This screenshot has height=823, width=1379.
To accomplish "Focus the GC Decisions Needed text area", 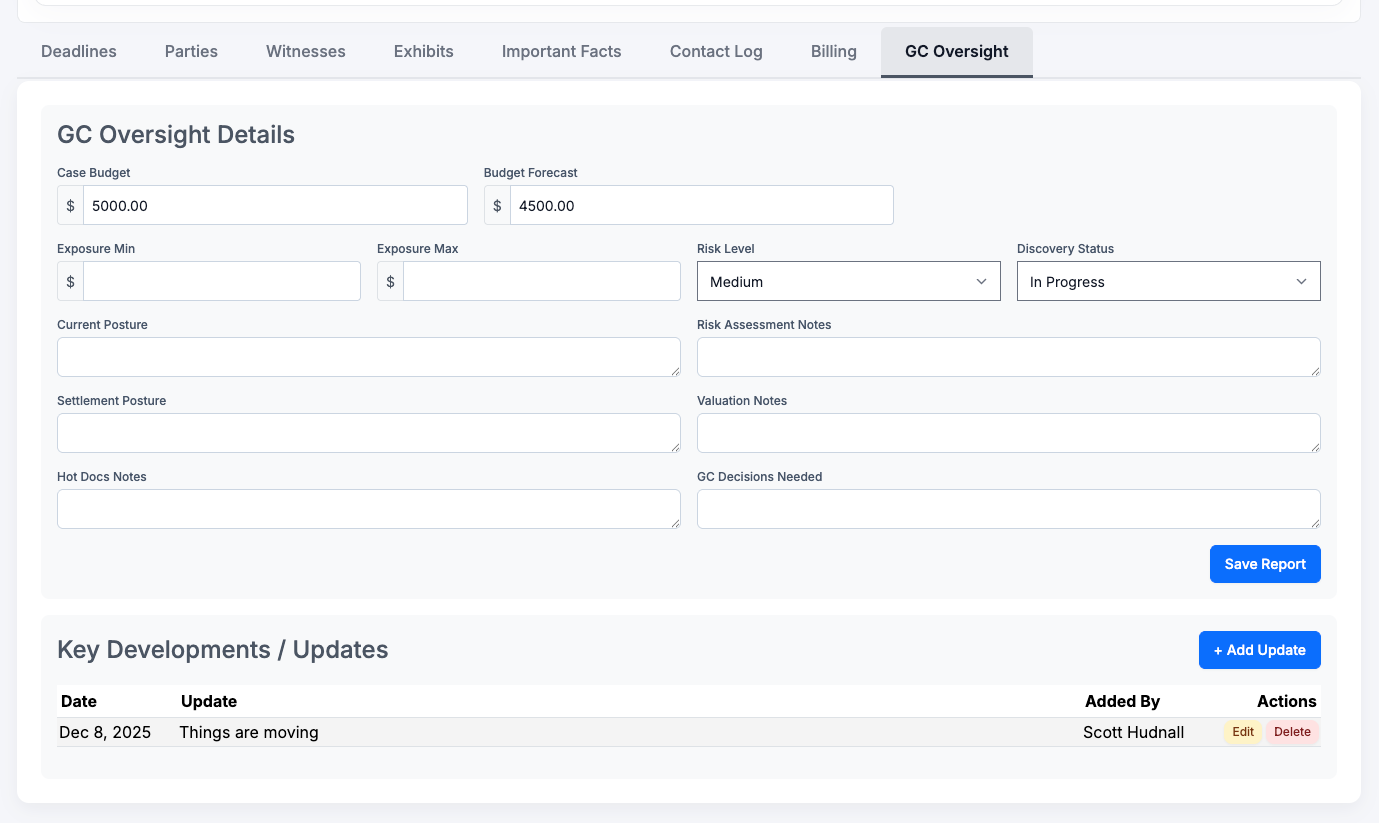I will 1008,509.
